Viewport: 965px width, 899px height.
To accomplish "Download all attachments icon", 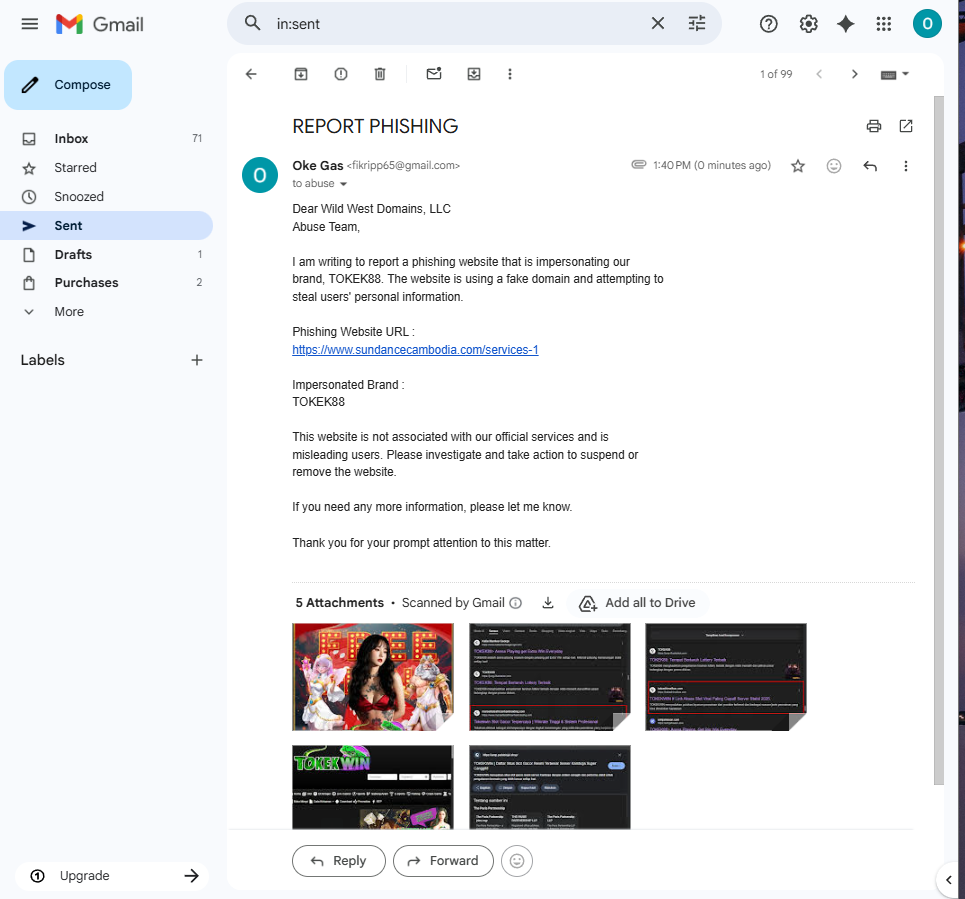I will [x=548, y=603].
